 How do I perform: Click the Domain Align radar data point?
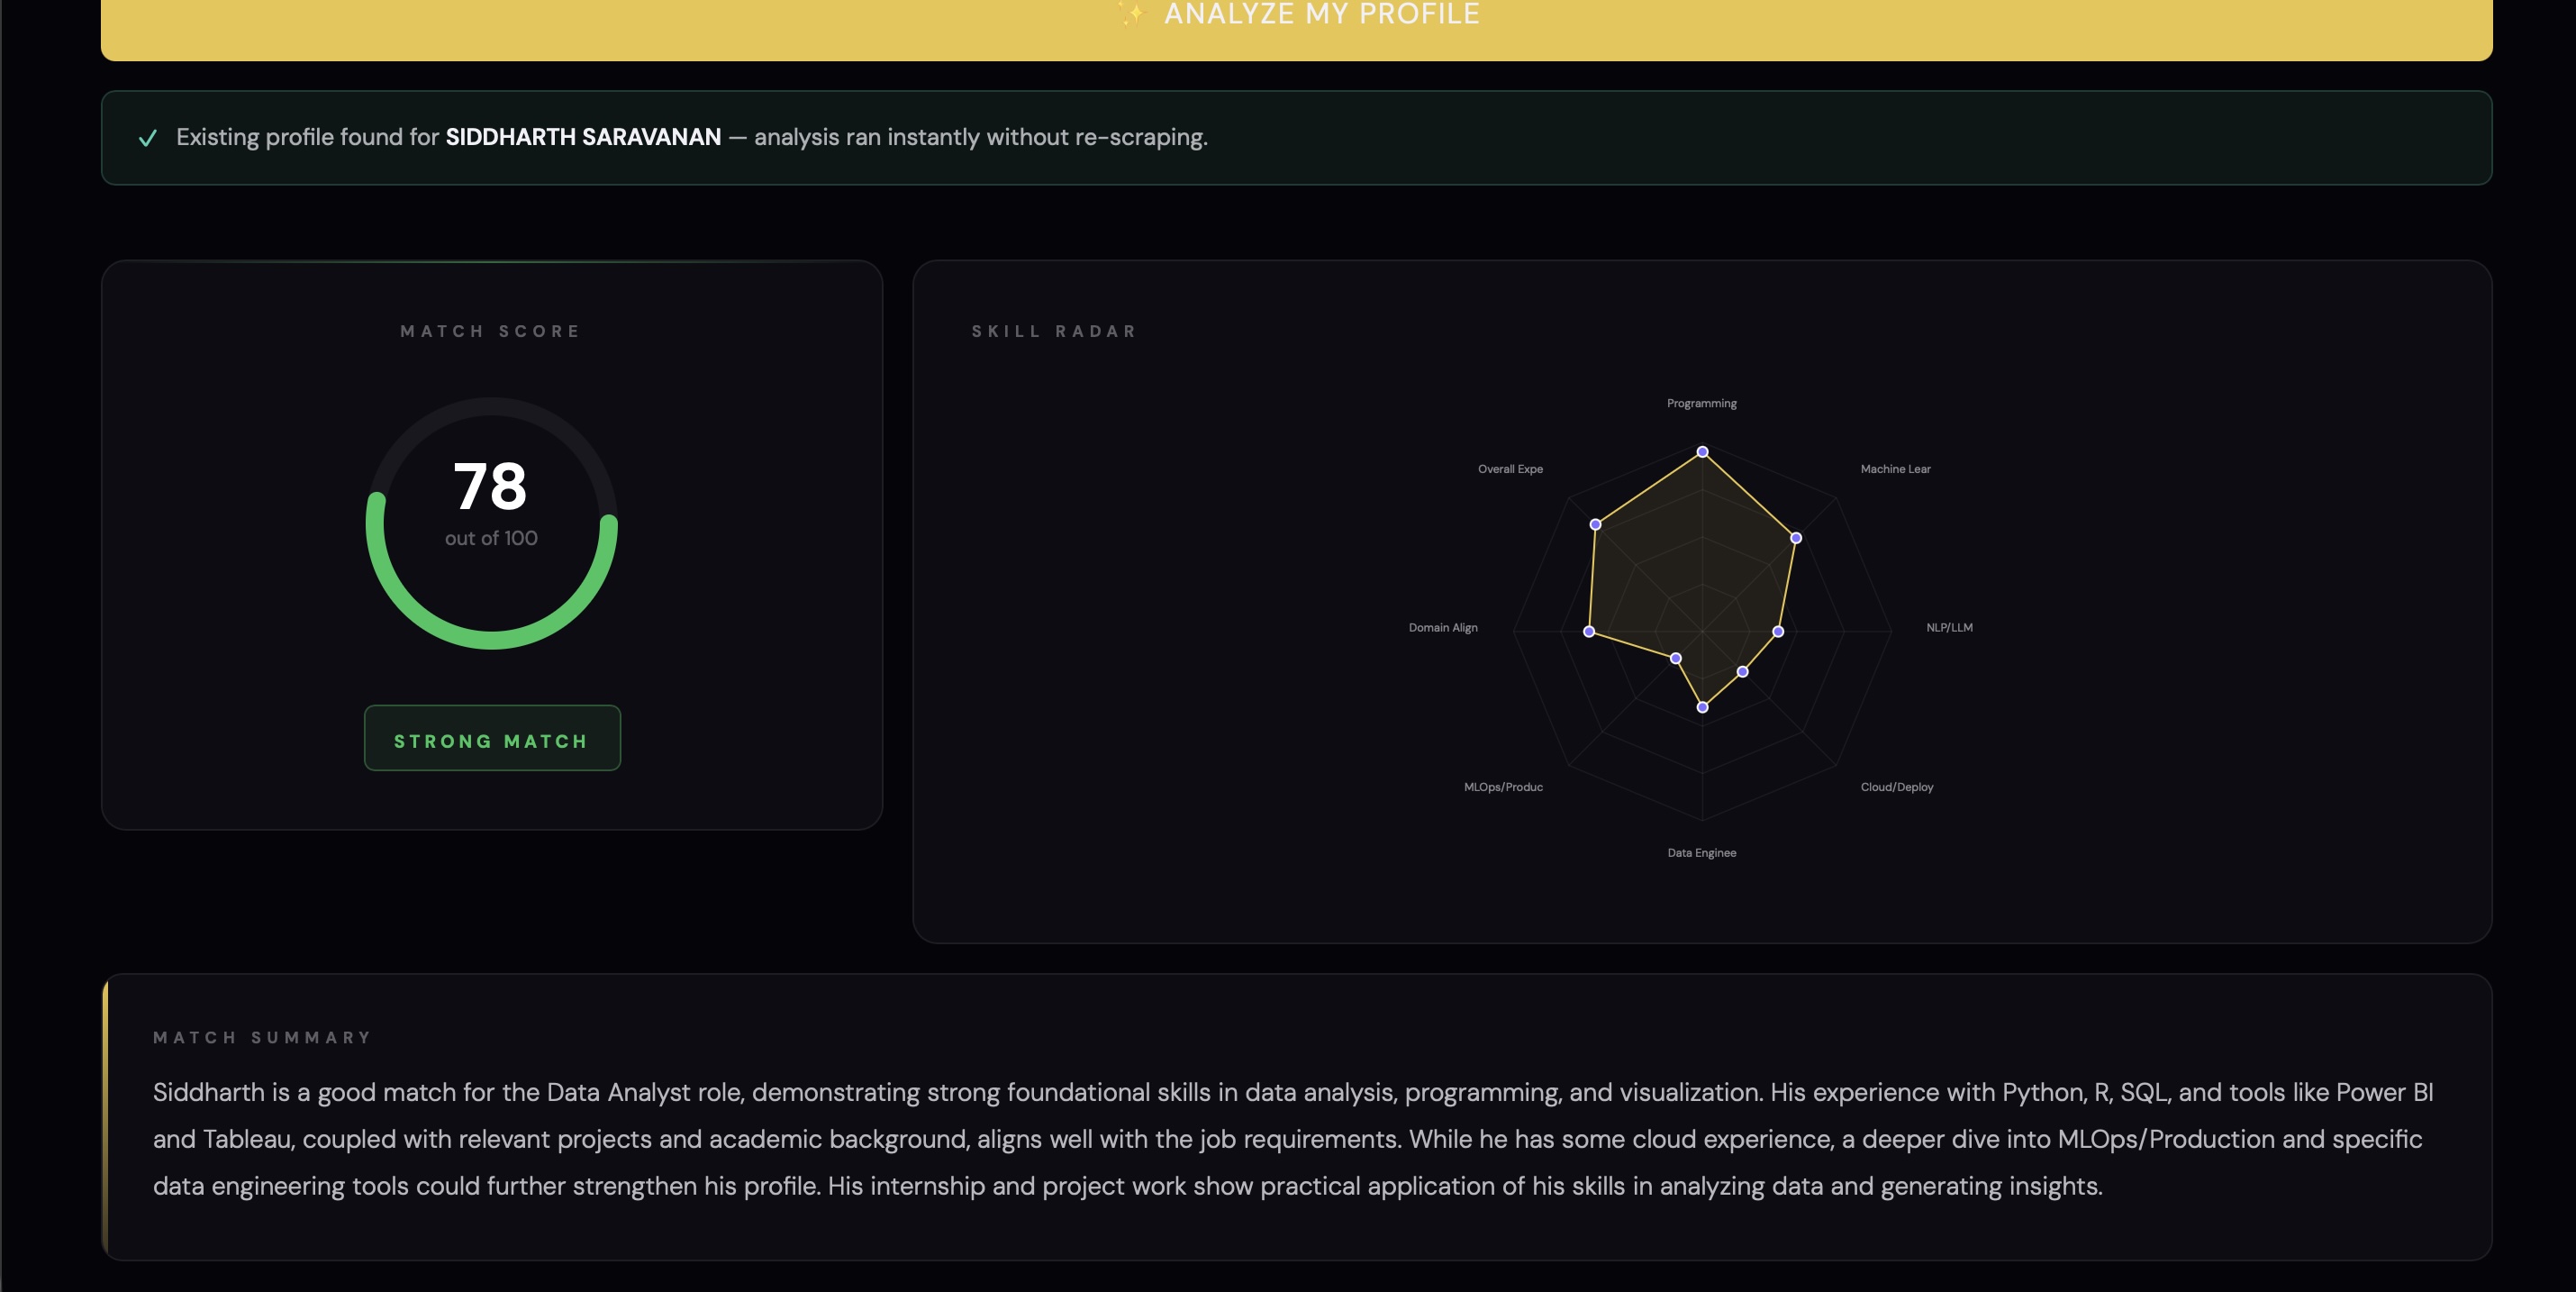pos(1589,631)
